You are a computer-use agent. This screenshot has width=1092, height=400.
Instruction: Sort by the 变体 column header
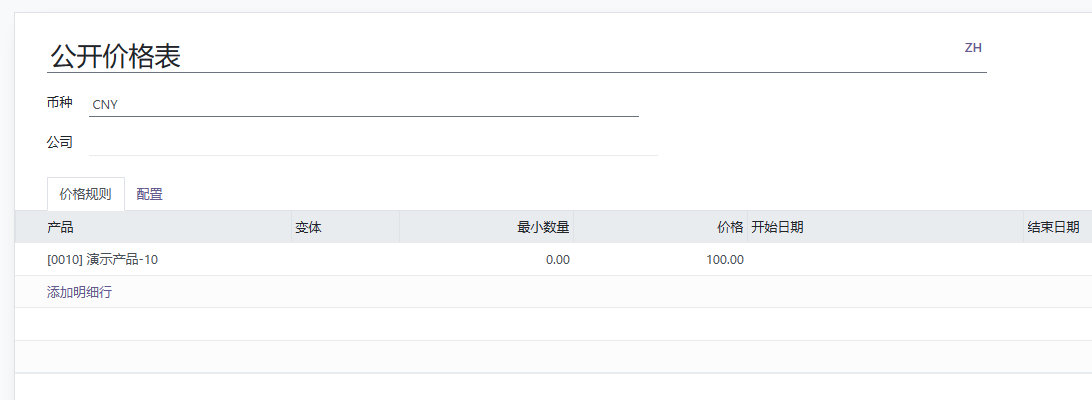tap(345, 227)
